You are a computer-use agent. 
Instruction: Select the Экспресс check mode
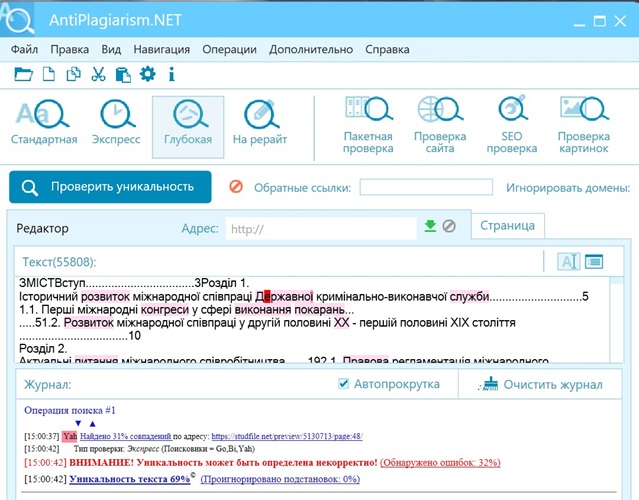[x=116, y=122]
